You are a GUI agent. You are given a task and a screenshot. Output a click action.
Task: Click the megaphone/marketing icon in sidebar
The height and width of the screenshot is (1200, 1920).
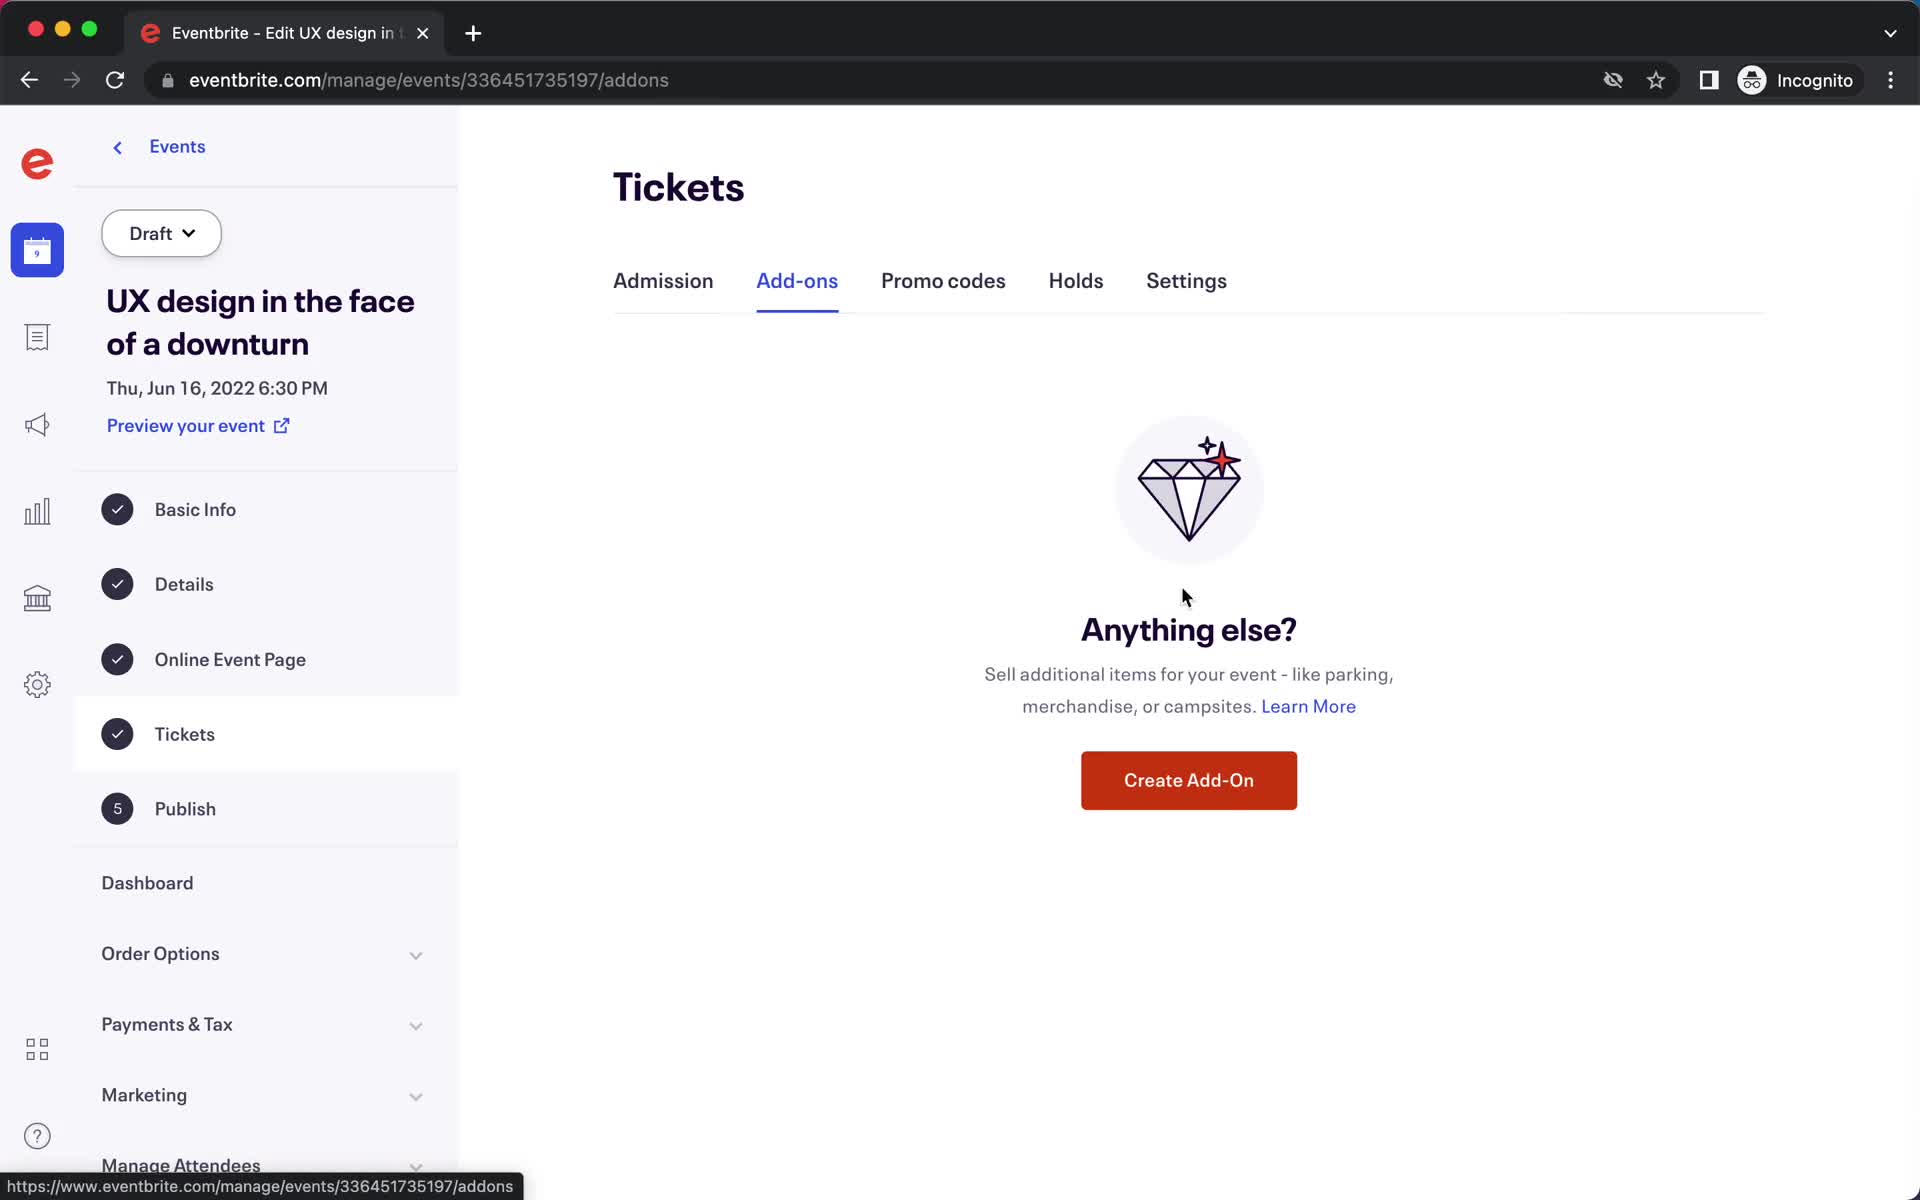pos(37,423)
